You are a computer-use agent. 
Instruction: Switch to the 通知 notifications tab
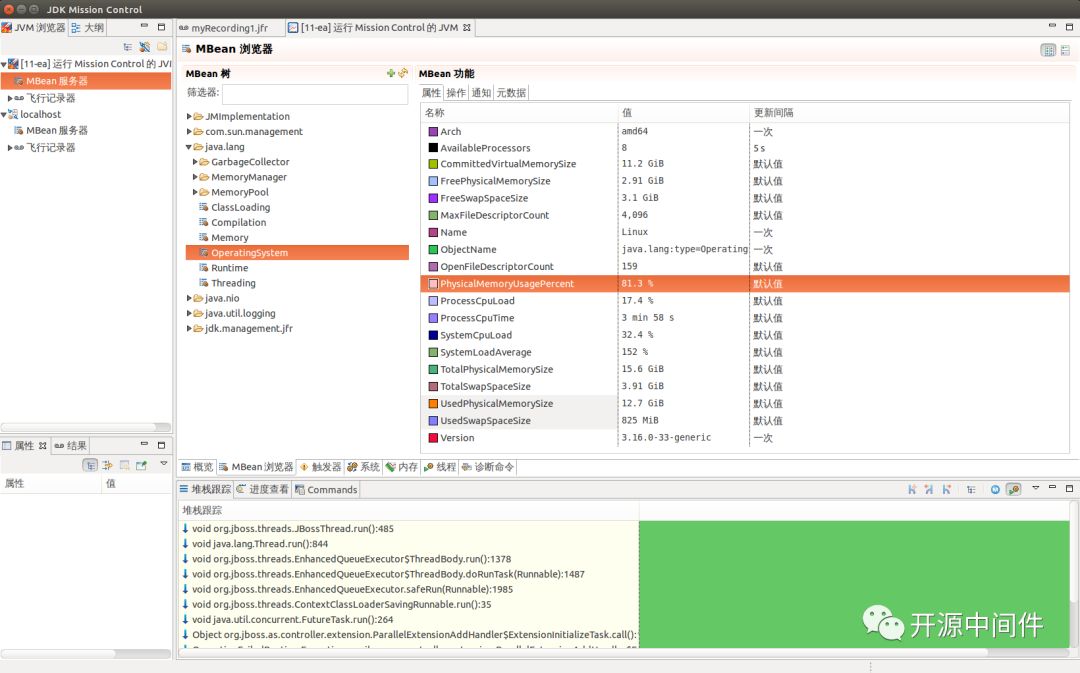point(481,92)
